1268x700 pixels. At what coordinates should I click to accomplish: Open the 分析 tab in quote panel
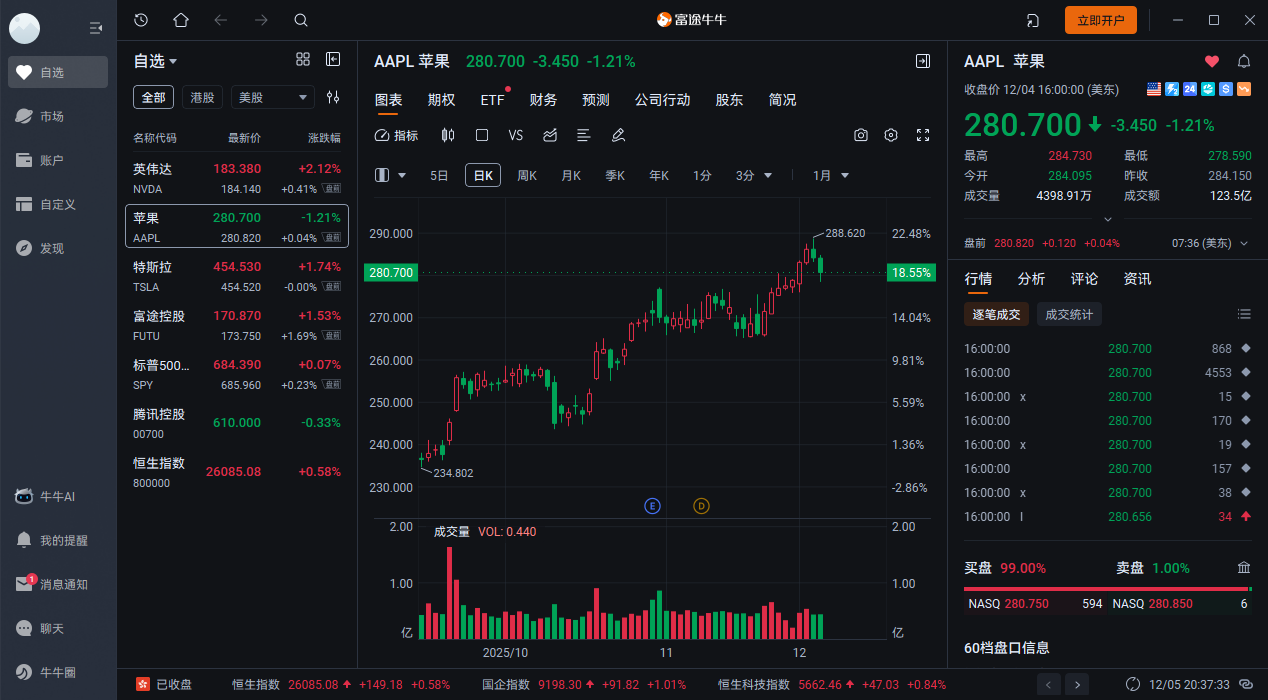pos(1031,279)
